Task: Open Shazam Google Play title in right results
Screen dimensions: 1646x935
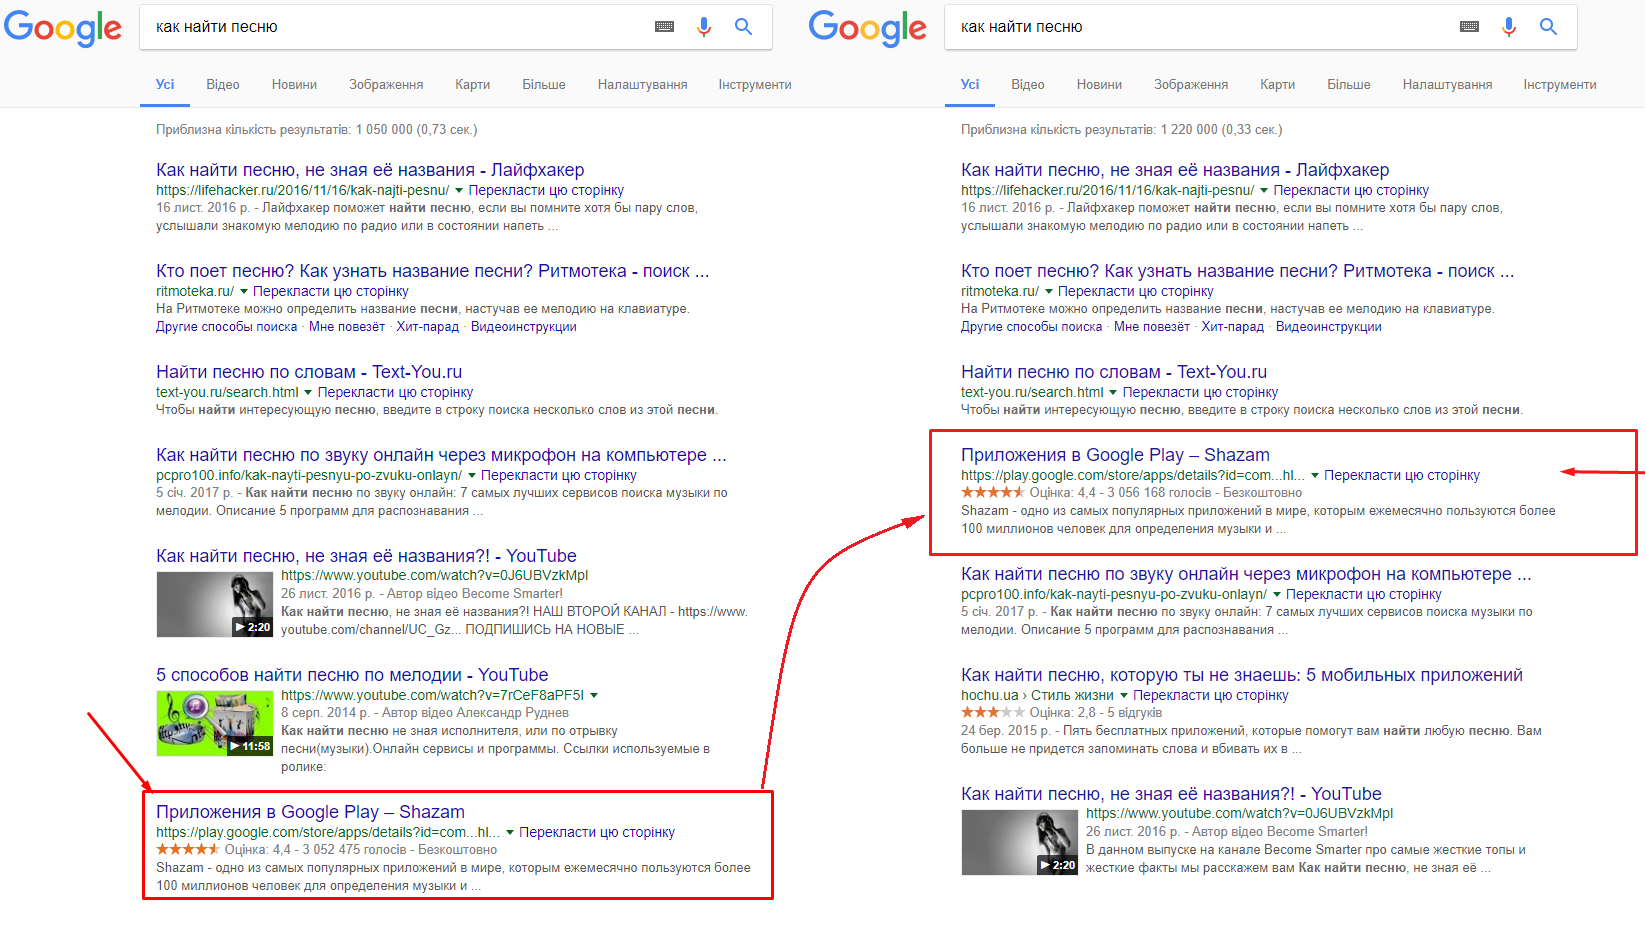Action: tap(1115, 455)
